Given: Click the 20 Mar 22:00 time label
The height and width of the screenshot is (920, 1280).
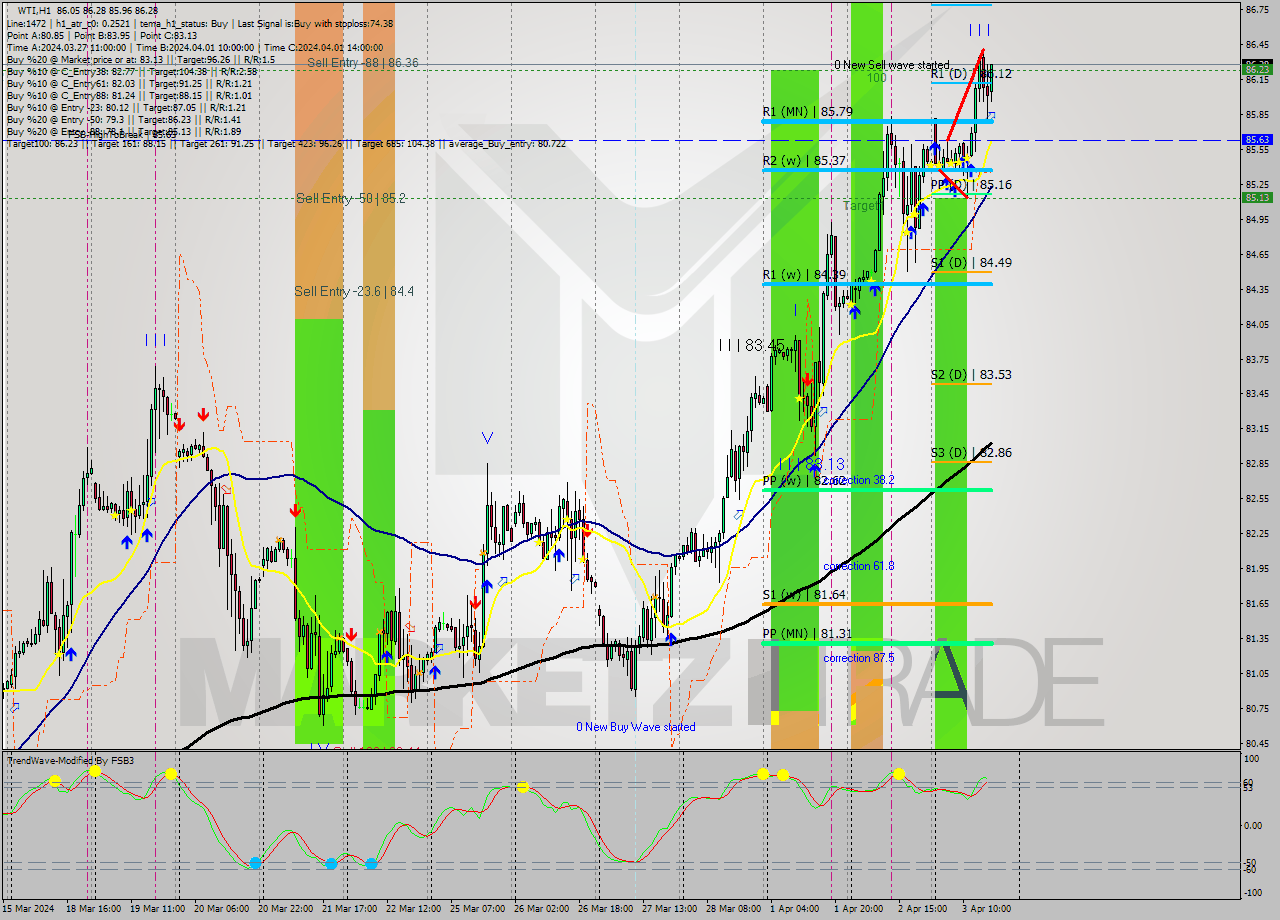Looking at the screenshot, I should tap(285, 909).
